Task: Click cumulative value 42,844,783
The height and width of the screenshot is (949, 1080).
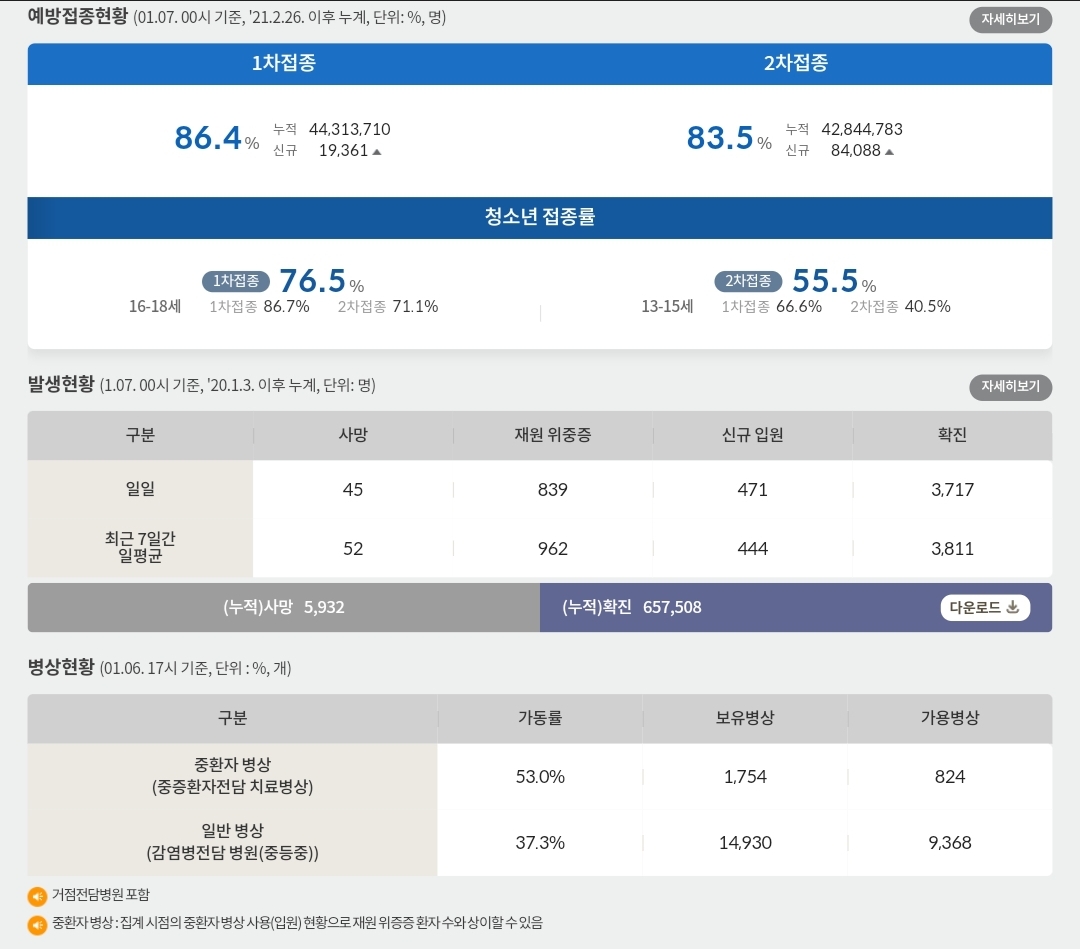Action: [x=862, y=129]
